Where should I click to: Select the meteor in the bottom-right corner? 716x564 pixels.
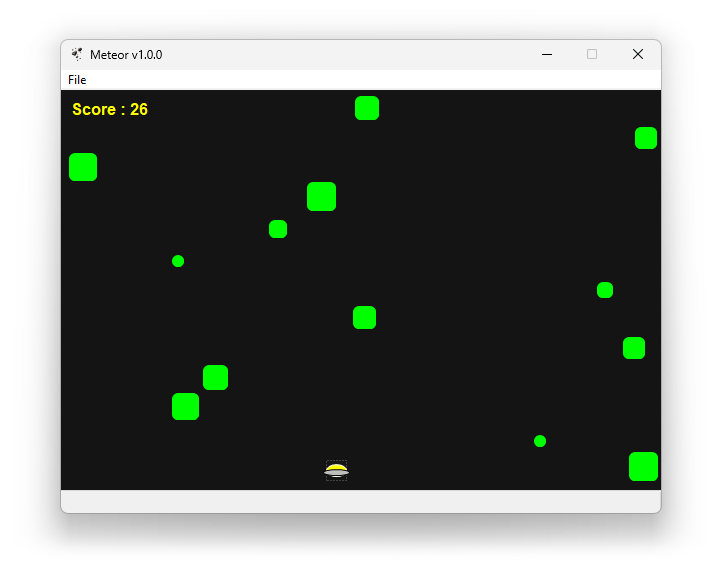643,466
